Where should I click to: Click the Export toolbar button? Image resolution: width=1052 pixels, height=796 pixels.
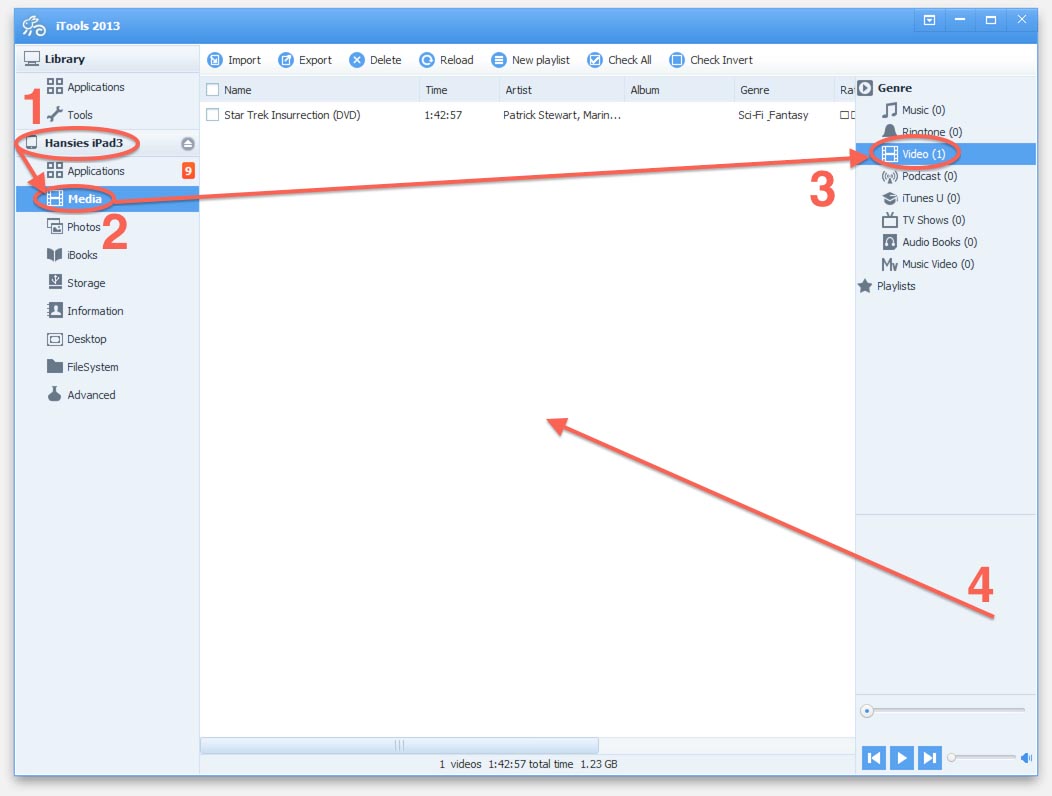(305, 60)
